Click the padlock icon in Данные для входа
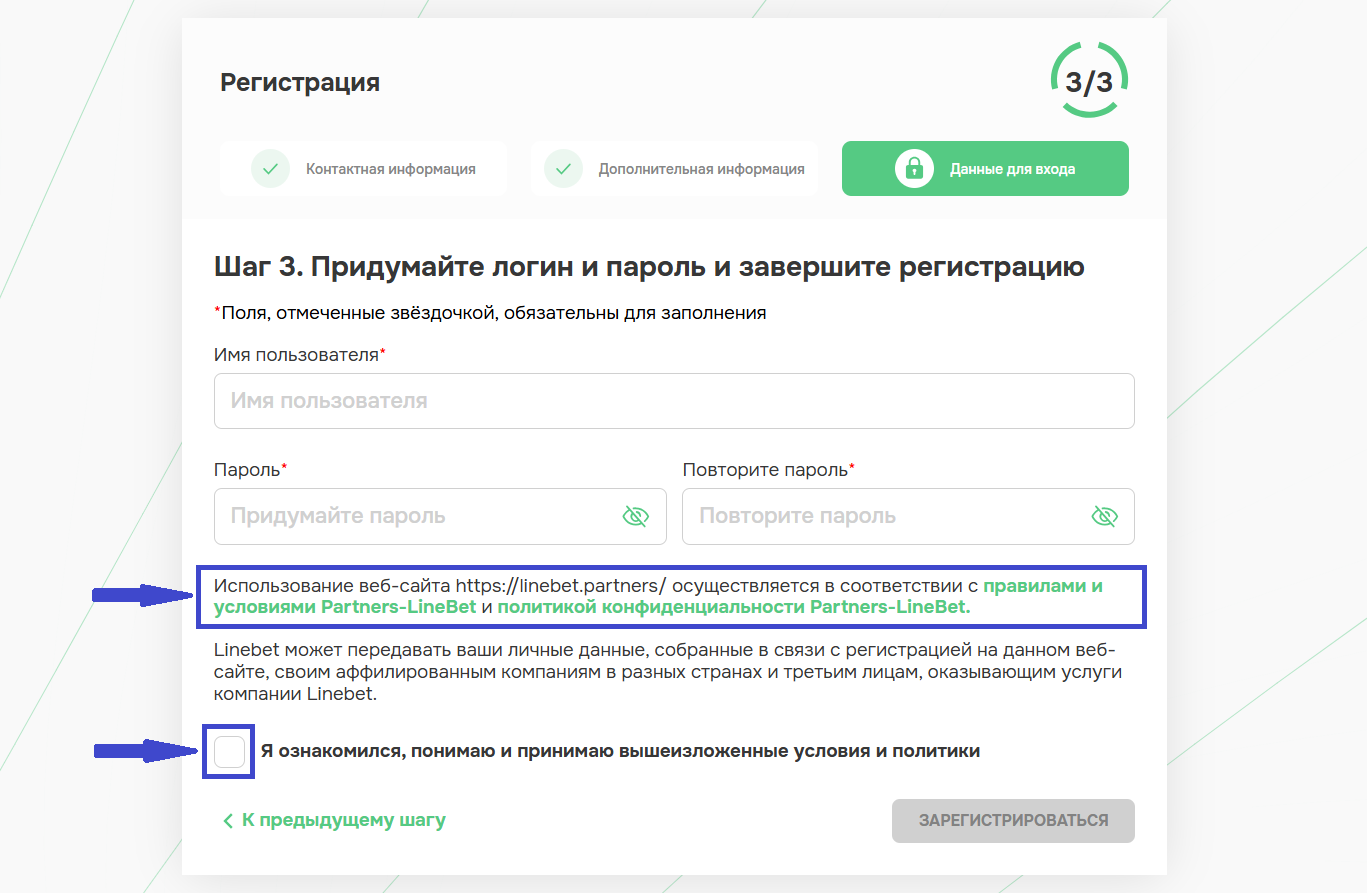 914,169
